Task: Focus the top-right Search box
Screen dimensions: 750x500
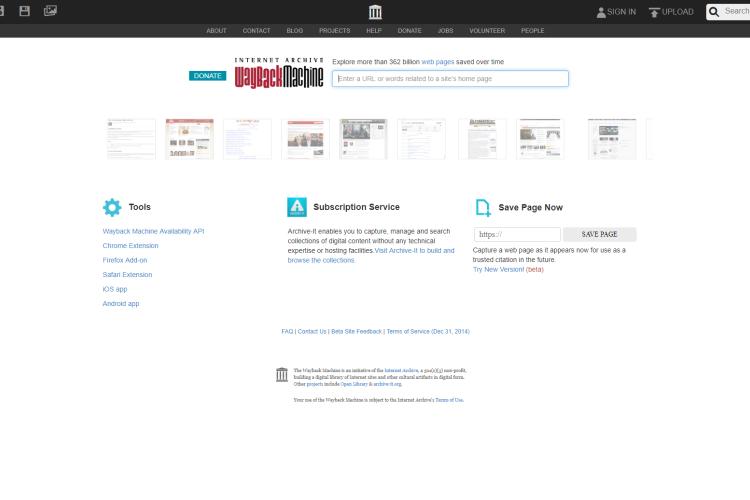Action: click(728, 11)
